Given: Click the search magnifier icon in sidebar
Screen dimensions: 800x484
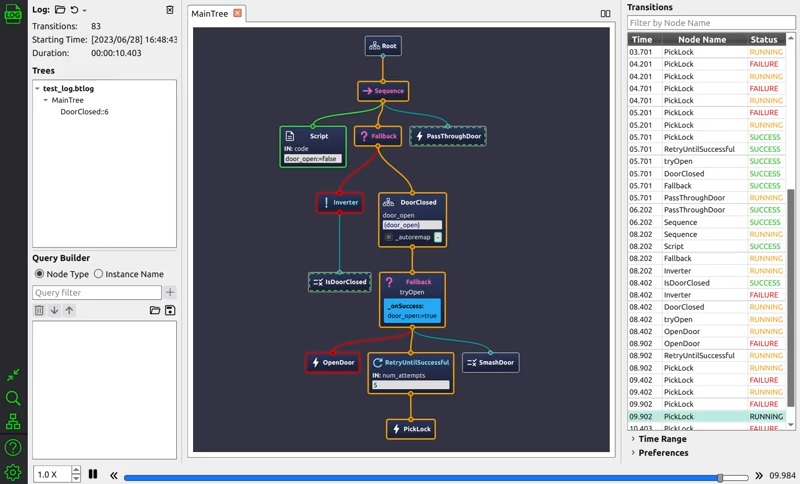Looking at the screenshot, I should pyautogui.click(x=13, y=398).
